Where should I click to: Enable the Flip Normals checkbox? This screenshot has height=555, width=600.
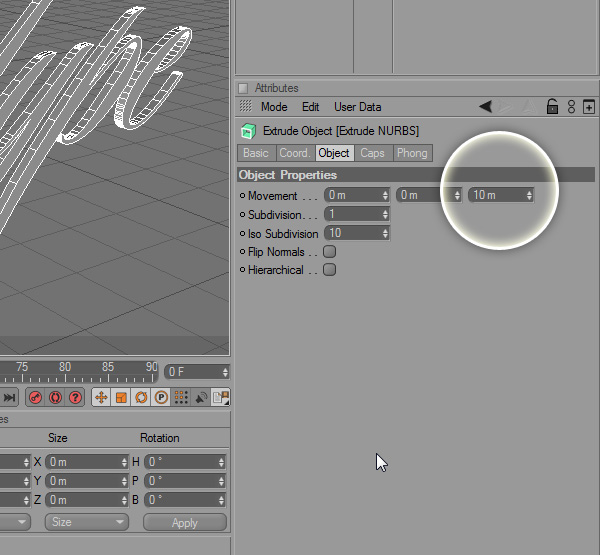[329, 252]
